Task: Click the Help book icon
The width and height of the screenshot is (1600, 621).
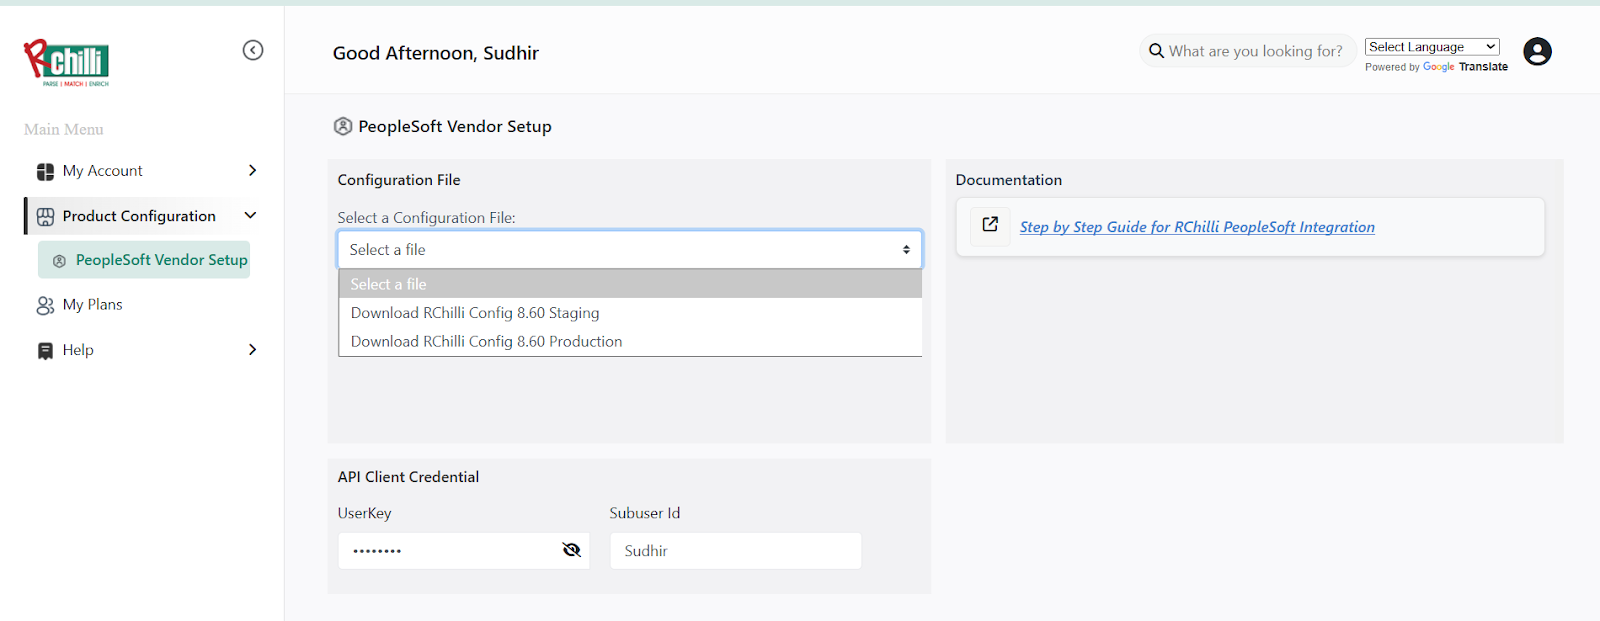Action: coord(45,351)
